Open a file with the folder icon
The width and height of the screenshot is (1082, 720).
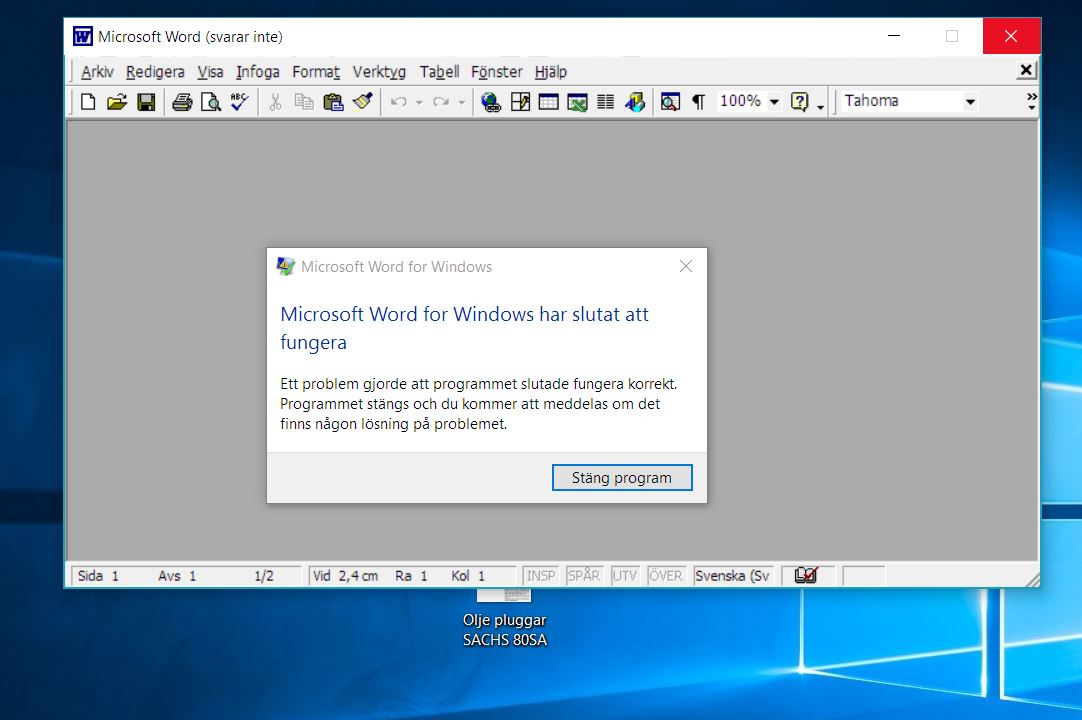[x=117, y=102]
